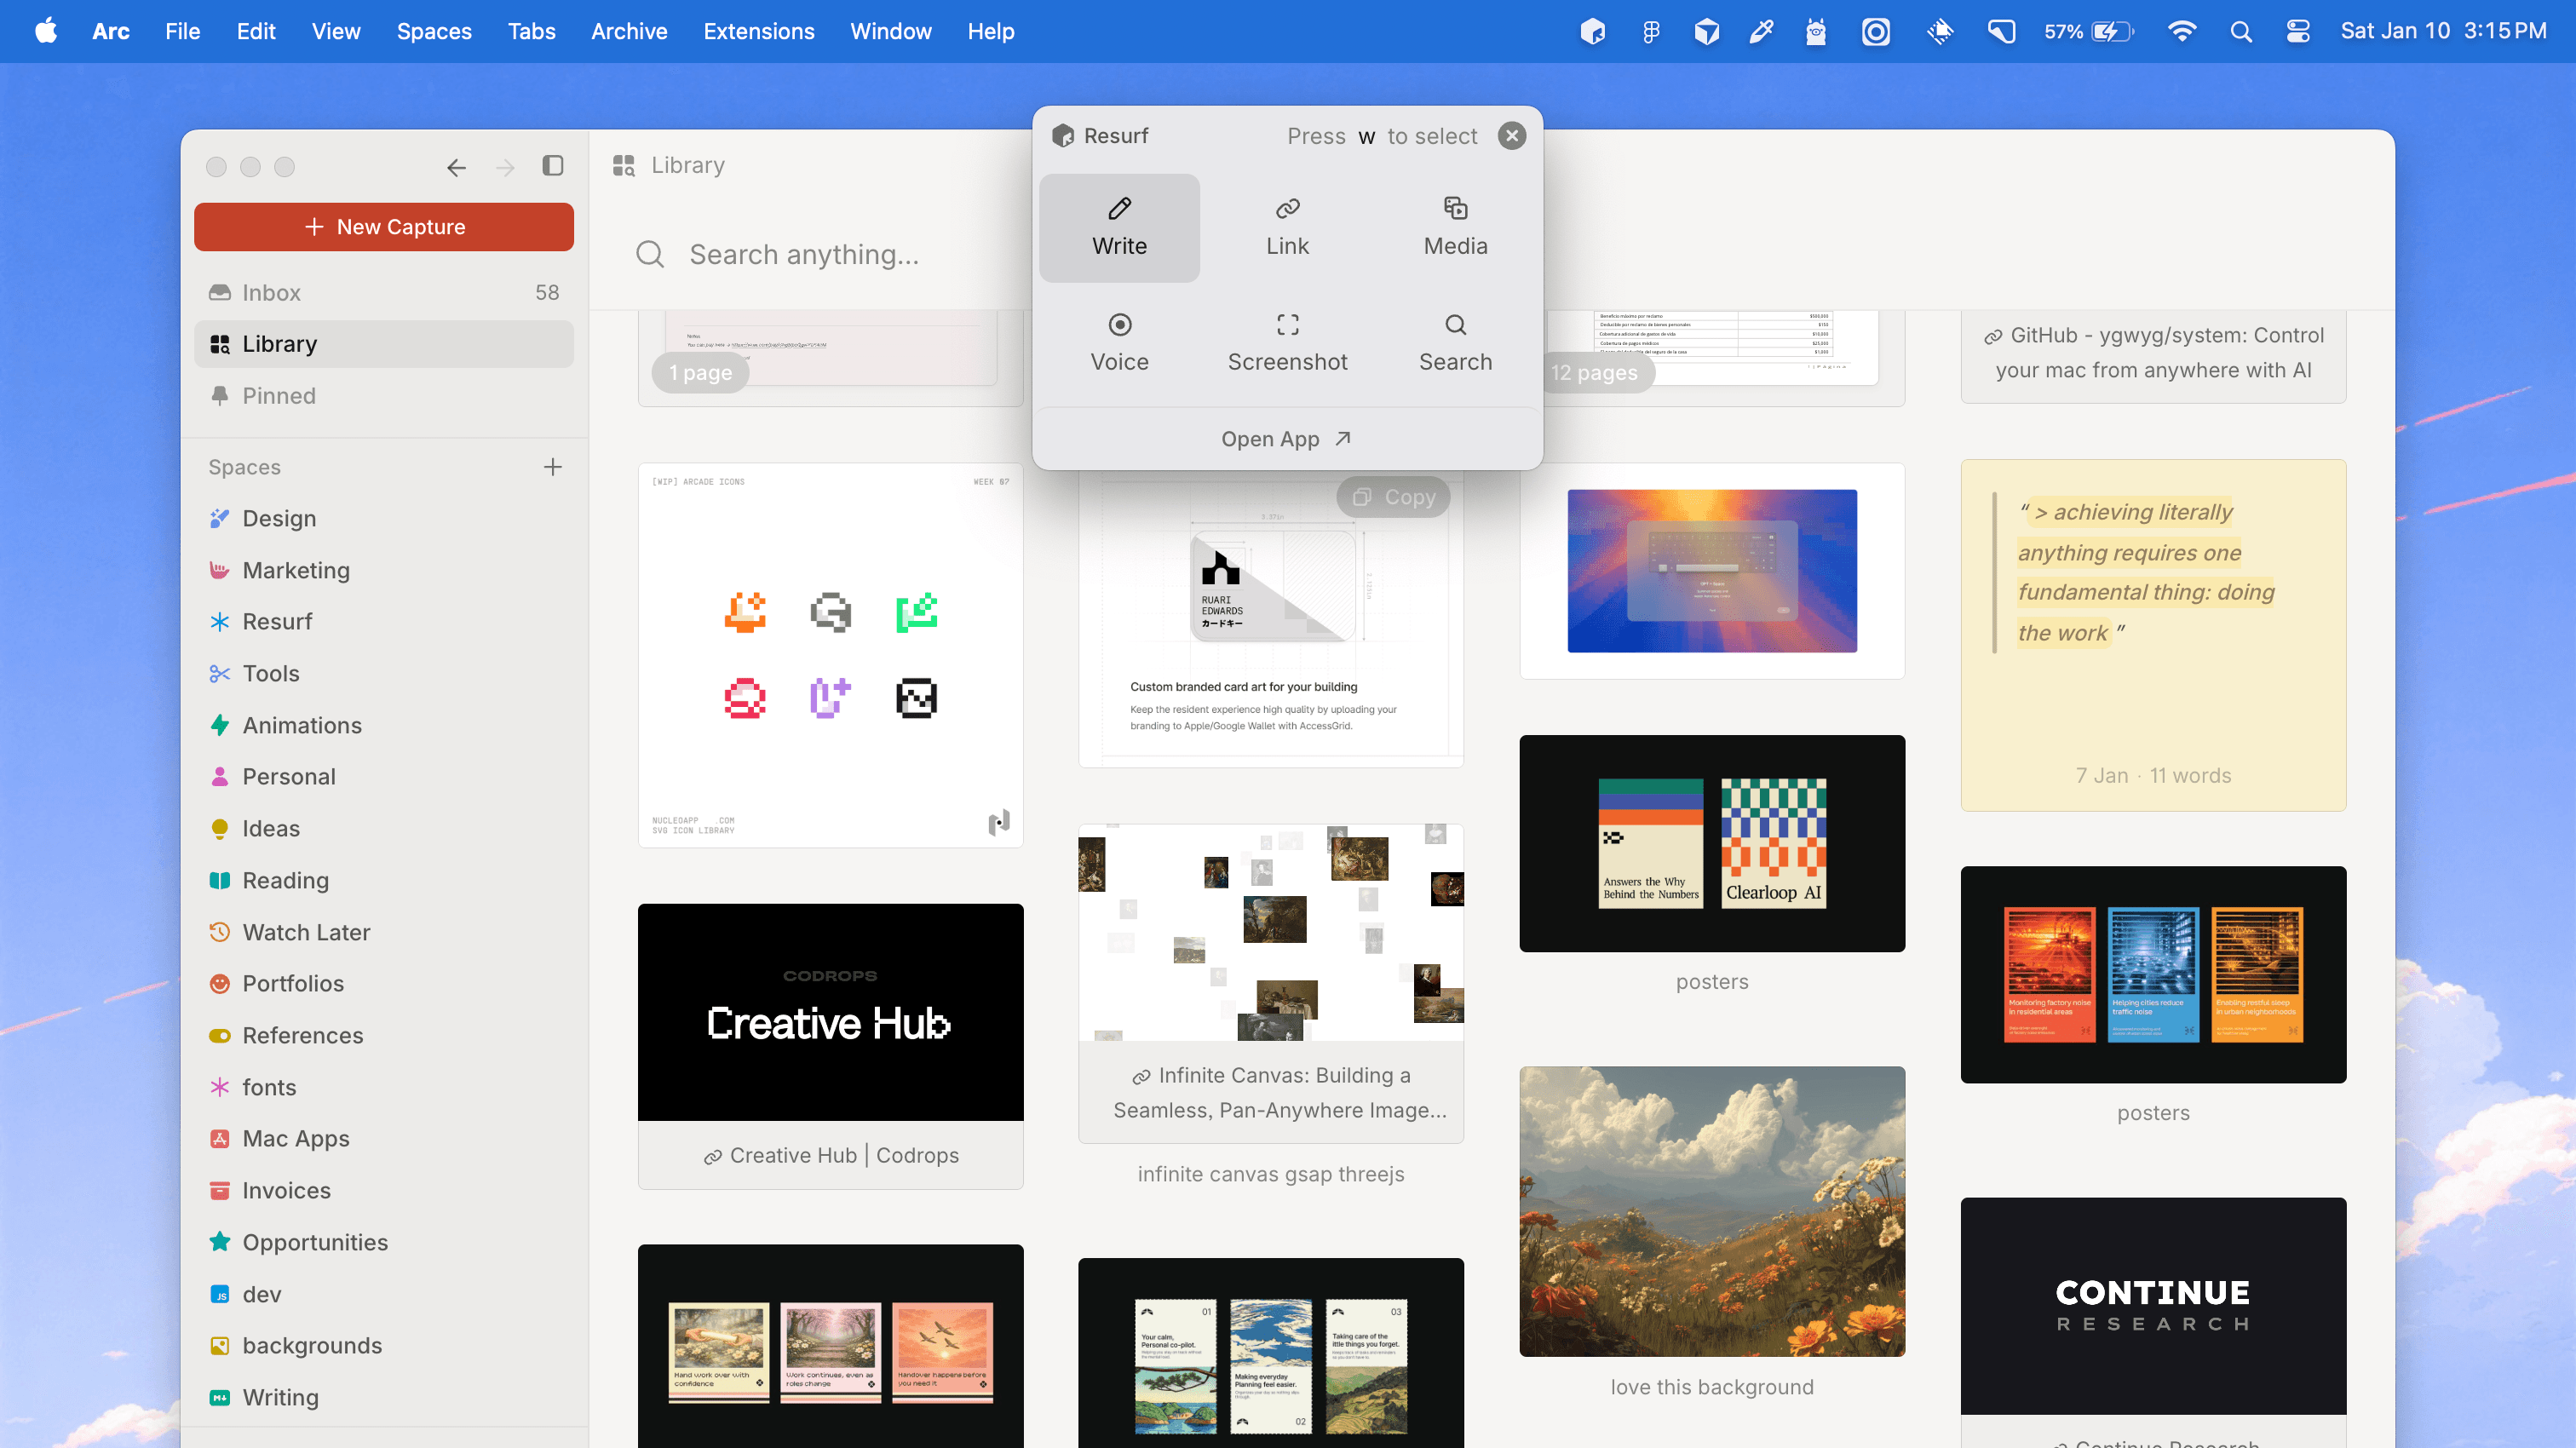Choose the Link capture option
The width and height of the screenshot is (2576, 1448).
(x=1287, y=228)
